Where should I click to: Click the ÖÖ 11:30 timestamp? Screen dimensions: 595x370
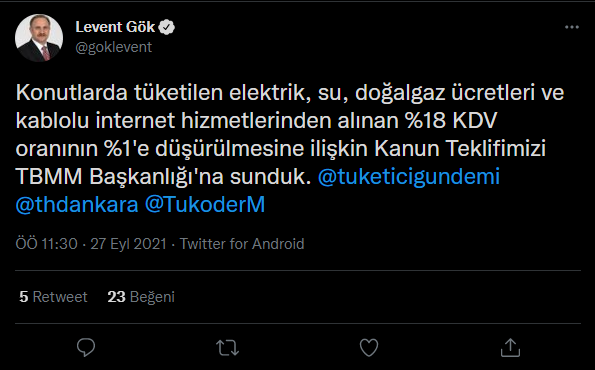coord(46,244)
